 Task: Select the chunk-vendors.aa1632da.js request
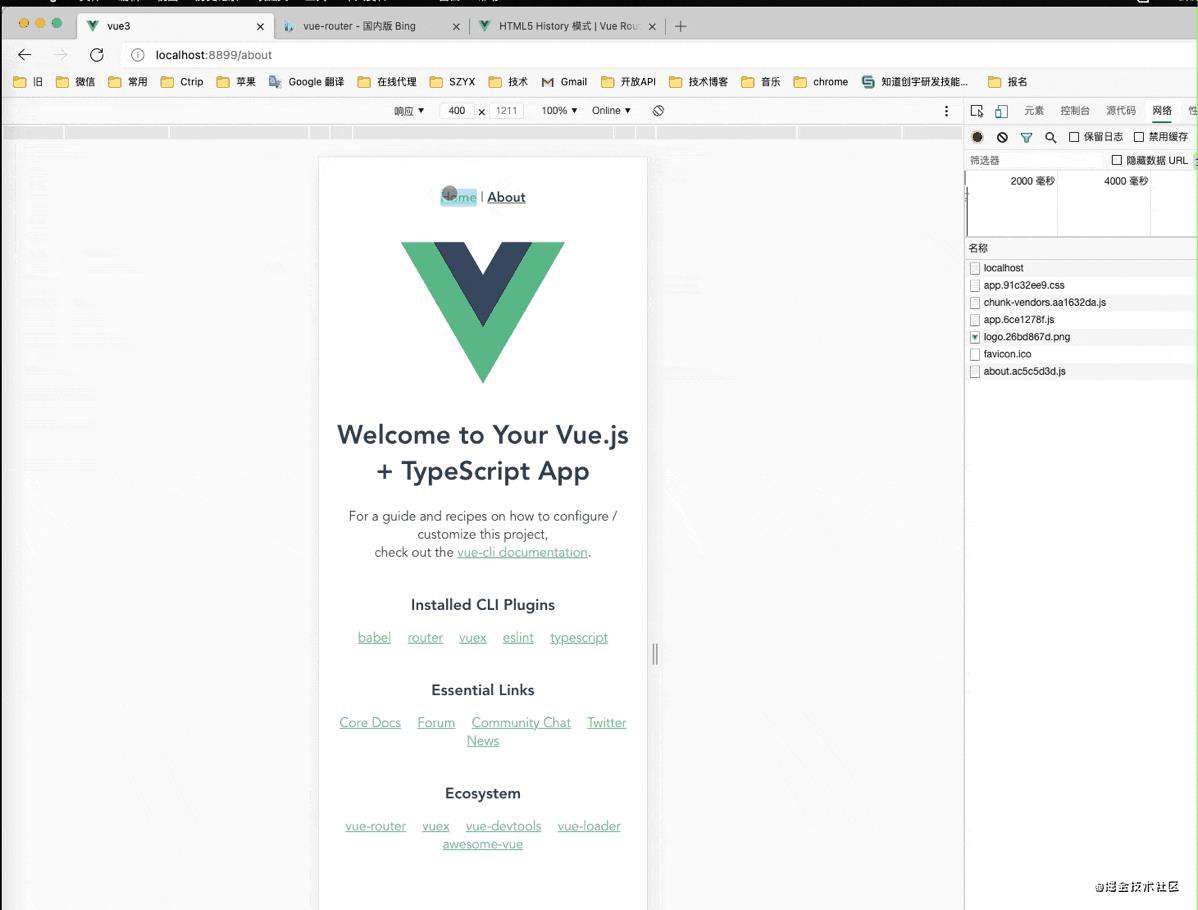coord(1081,303)
